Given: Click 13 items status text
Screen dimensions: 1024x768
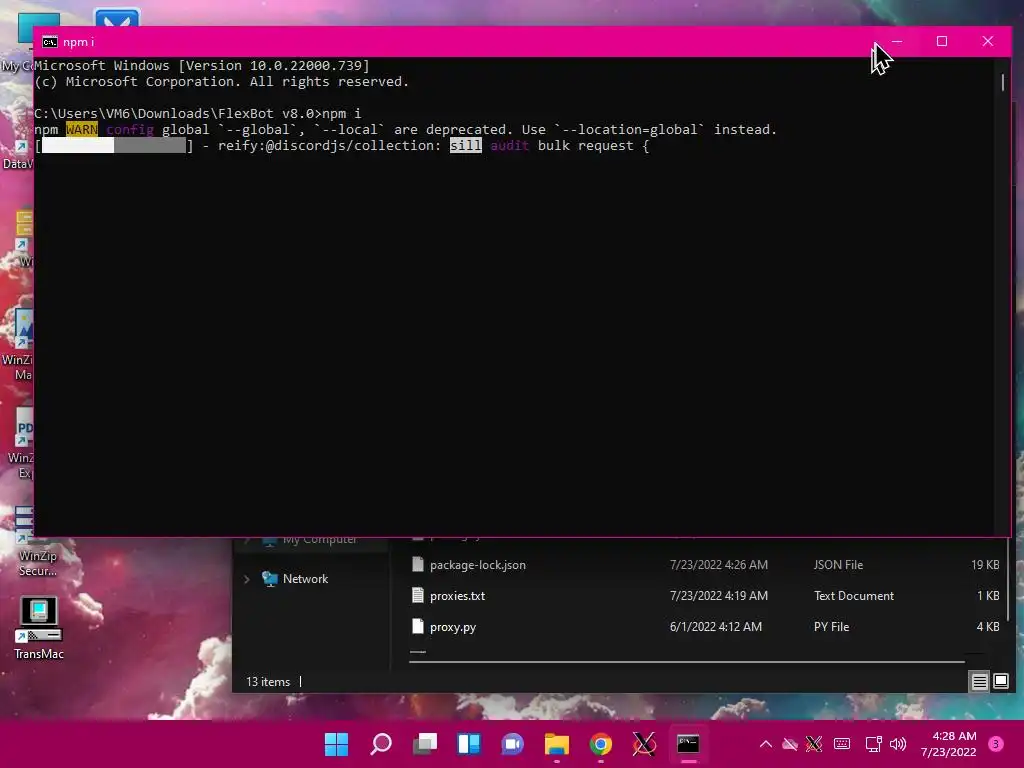Looking at the screenshot, I should coord(268,682).
